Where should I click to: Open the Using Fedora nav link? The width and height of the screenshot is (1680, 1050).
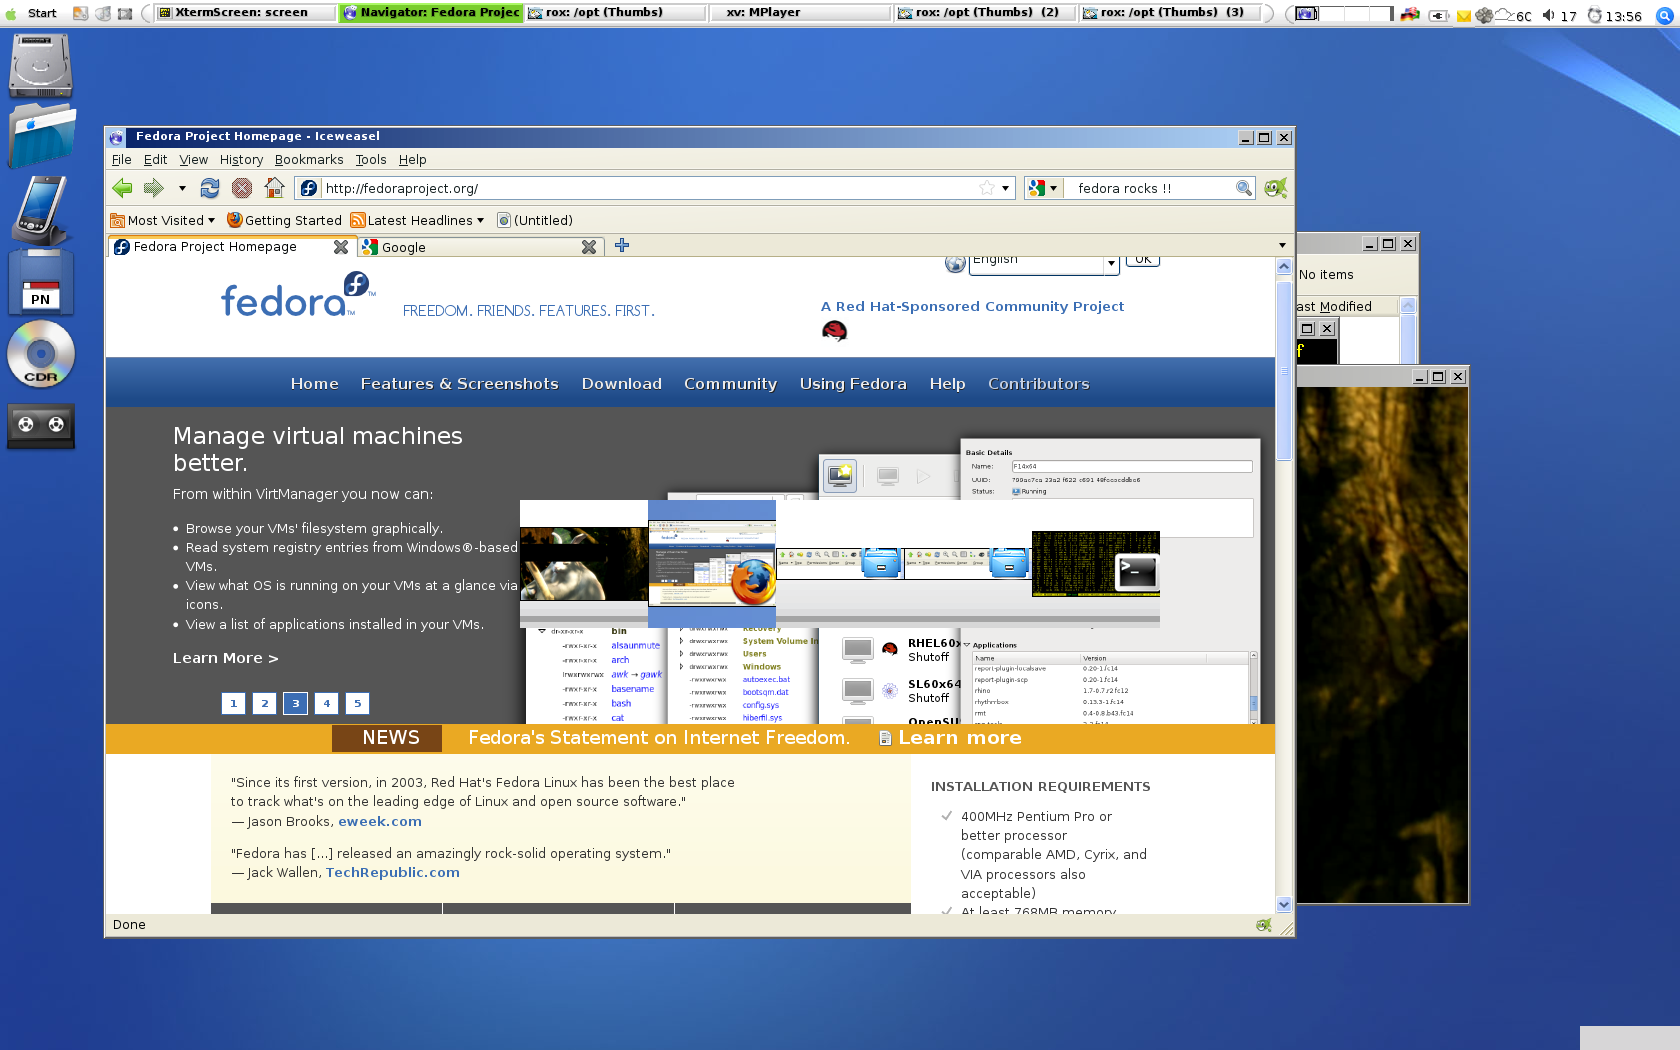pyautogui.click(x=852, y=384)
